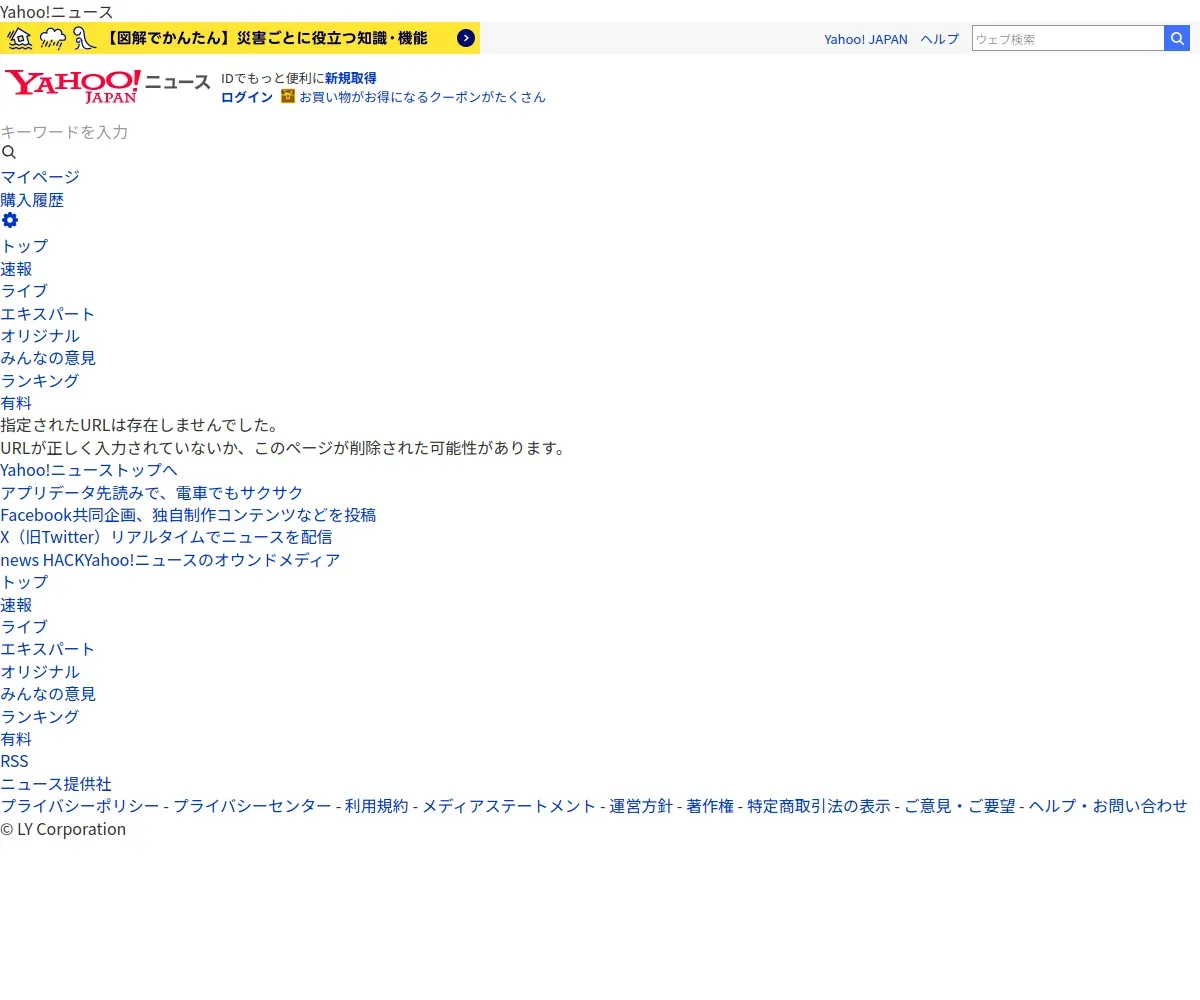
Task: Click the 新規取得 registration link
Action: 351,78
